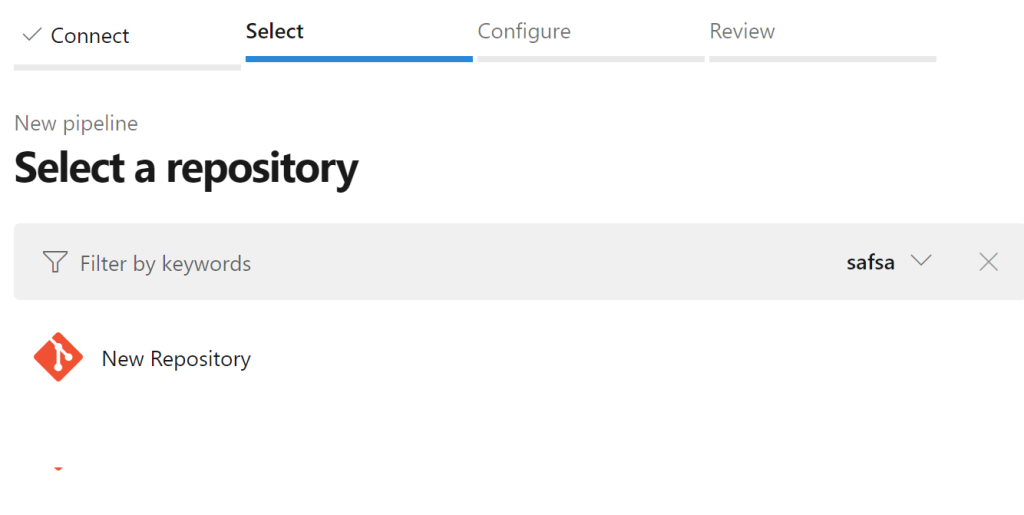The height and width of the screenshot is (515, 1024).
Task: Open the Review step tab
Action: (742, 31)
